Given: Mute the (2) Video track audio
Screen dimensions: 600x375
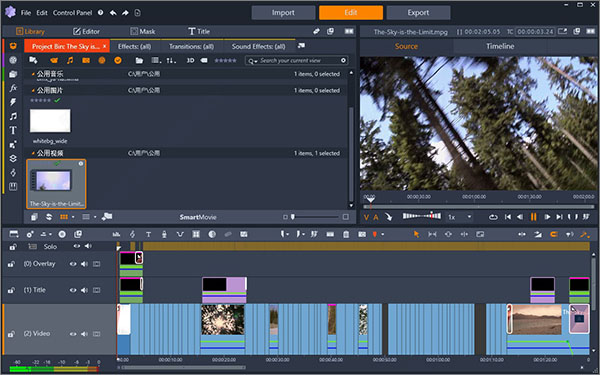Looking at the screenshot, I should point(84,334).
